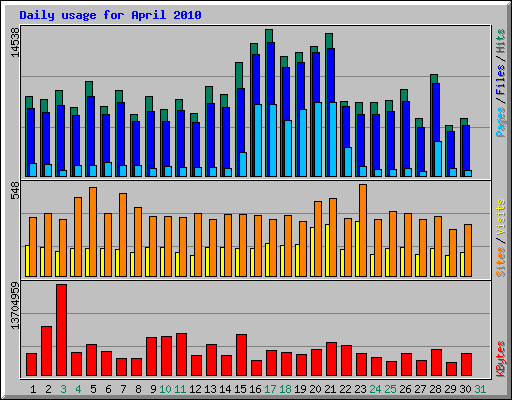
Task: Click day 13 on the x-axis
Action: (x=210, y=389)
